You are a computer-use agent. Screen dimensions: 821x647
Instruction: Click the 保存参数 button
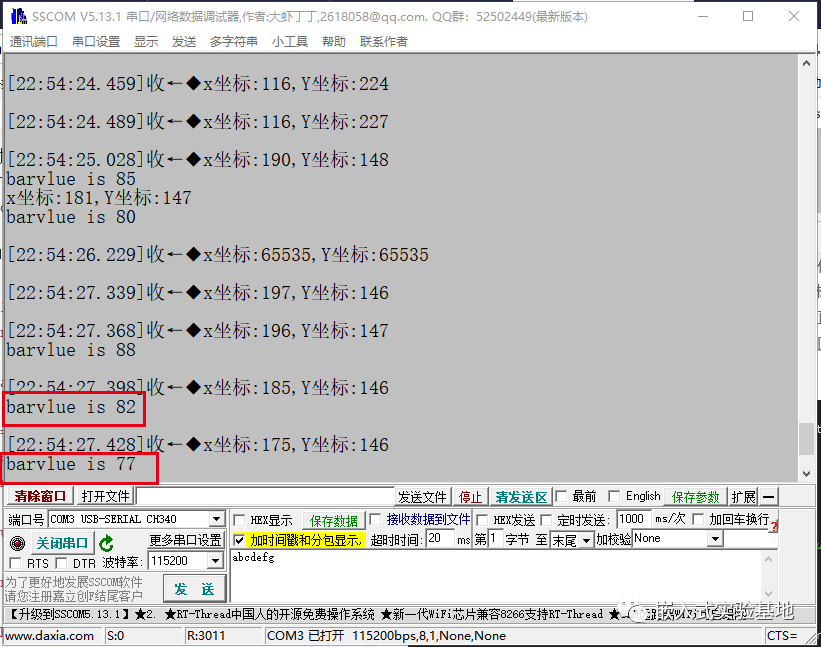click(x=695, y=497)
